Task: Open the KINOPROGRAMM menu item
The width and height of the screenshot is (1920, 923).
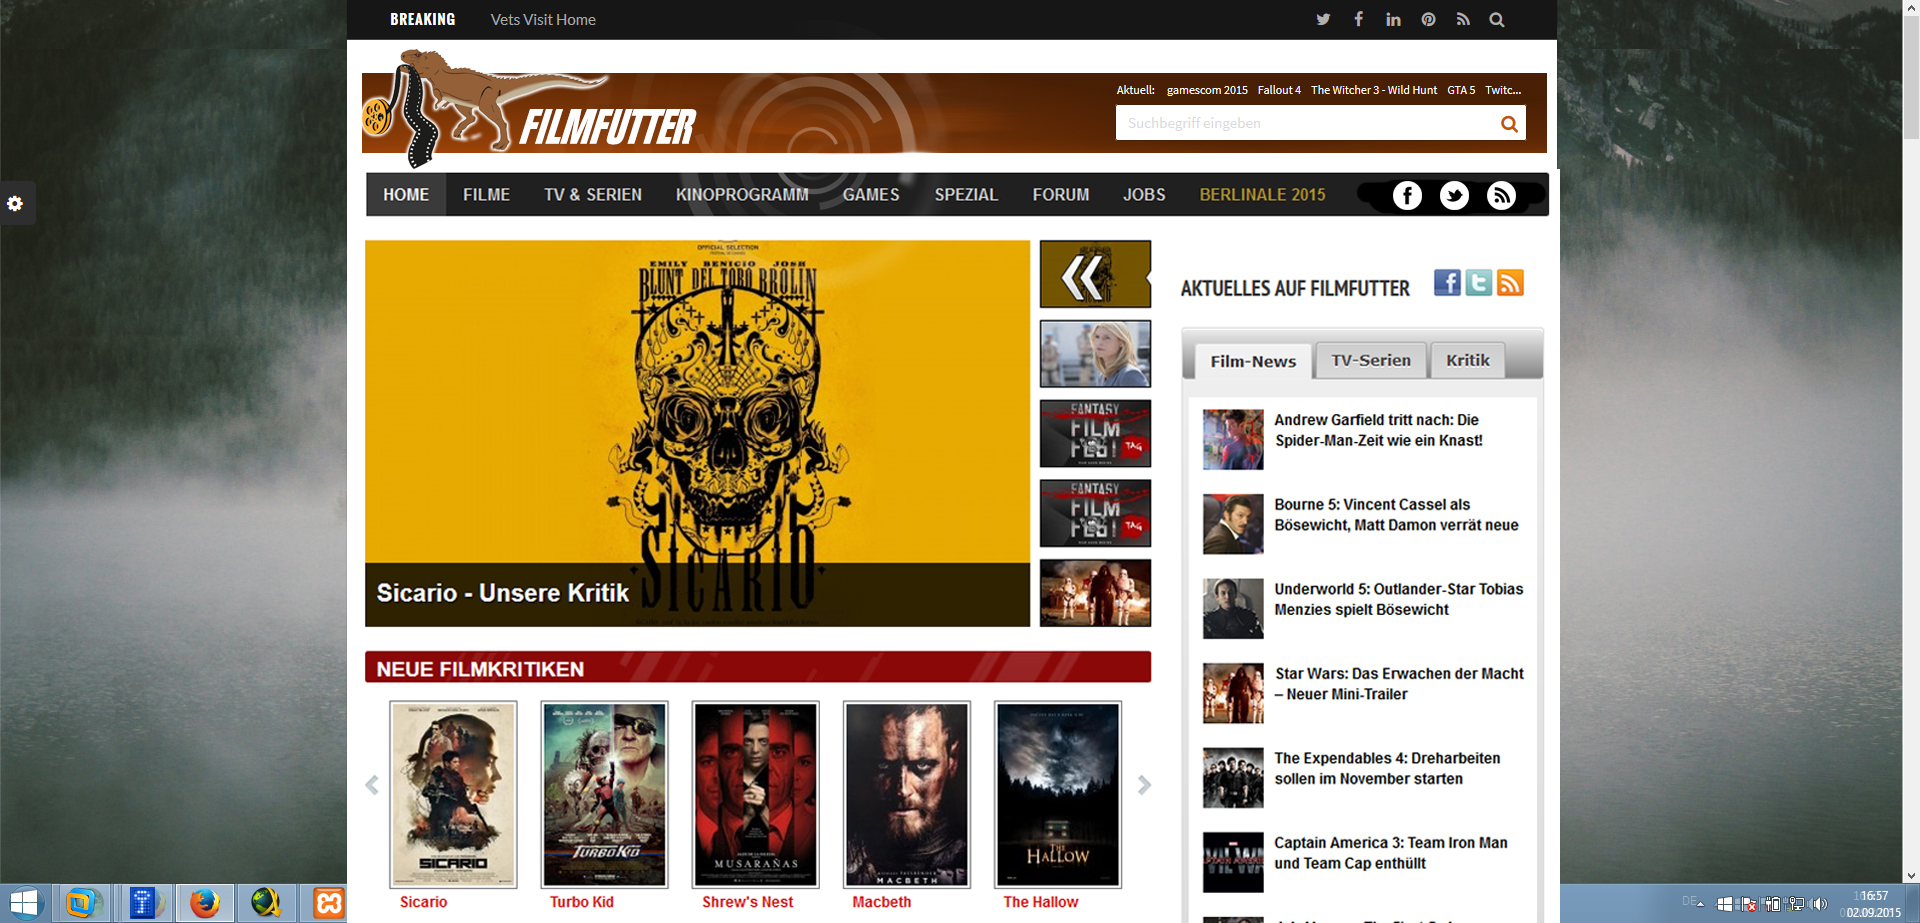Action: tap(741, 195)
